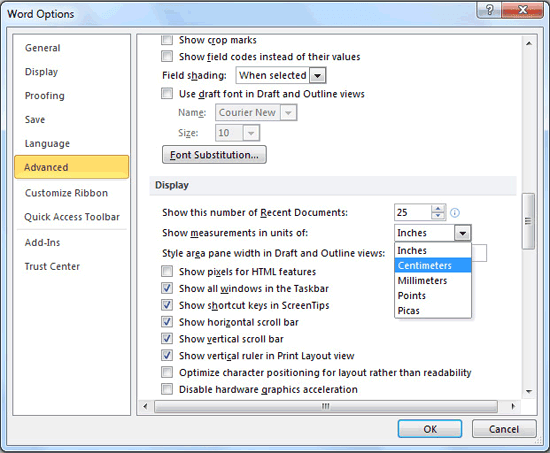The height and width of the screenshot is (453, 550).
Task: Enable Optimize character positioning for layout
Action: (x=167, y=372)
